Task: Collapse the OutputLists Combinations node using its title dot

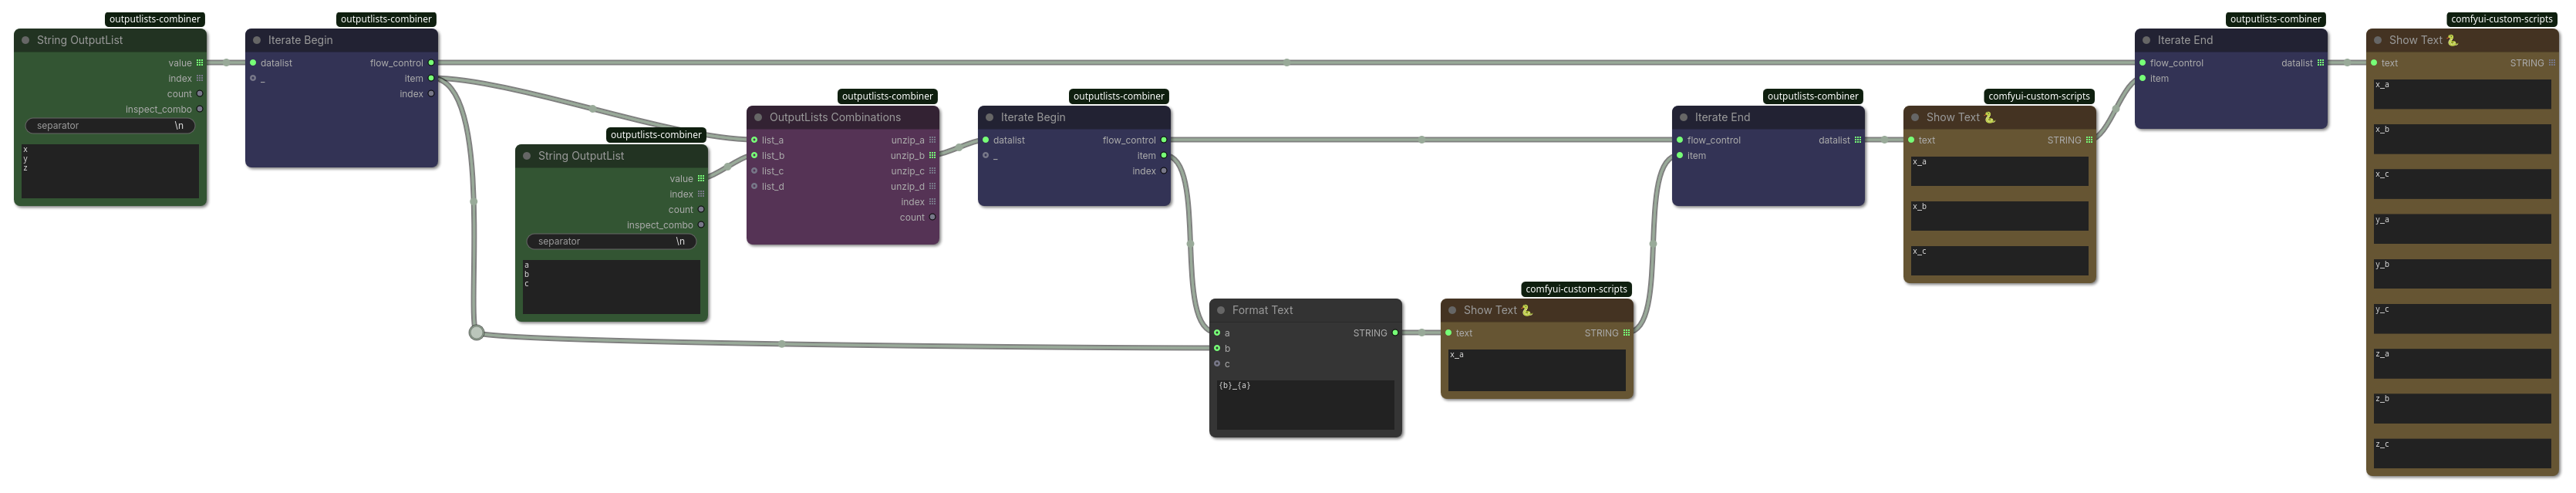Action: coord(758,117)
